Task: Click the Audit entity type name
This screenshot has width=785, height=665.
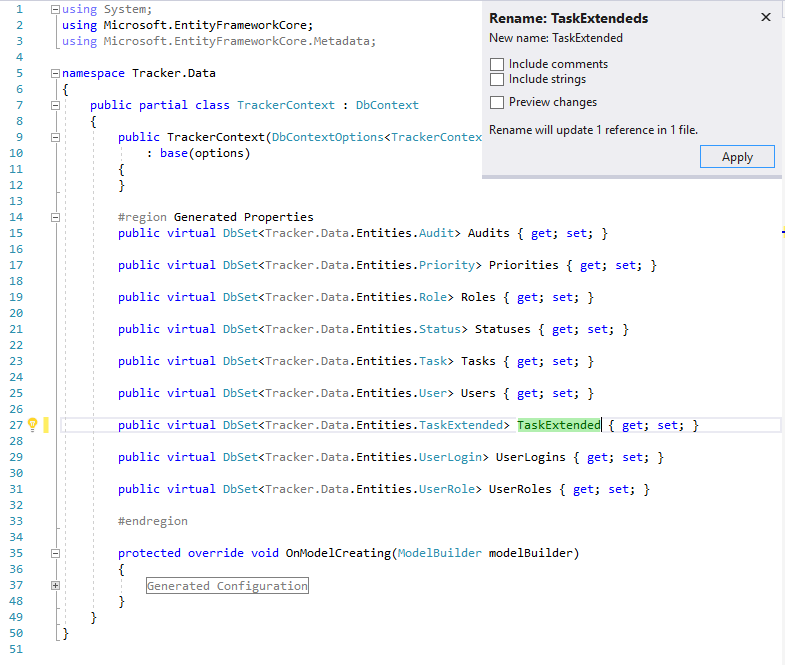Action: click(x=436, y=233)
